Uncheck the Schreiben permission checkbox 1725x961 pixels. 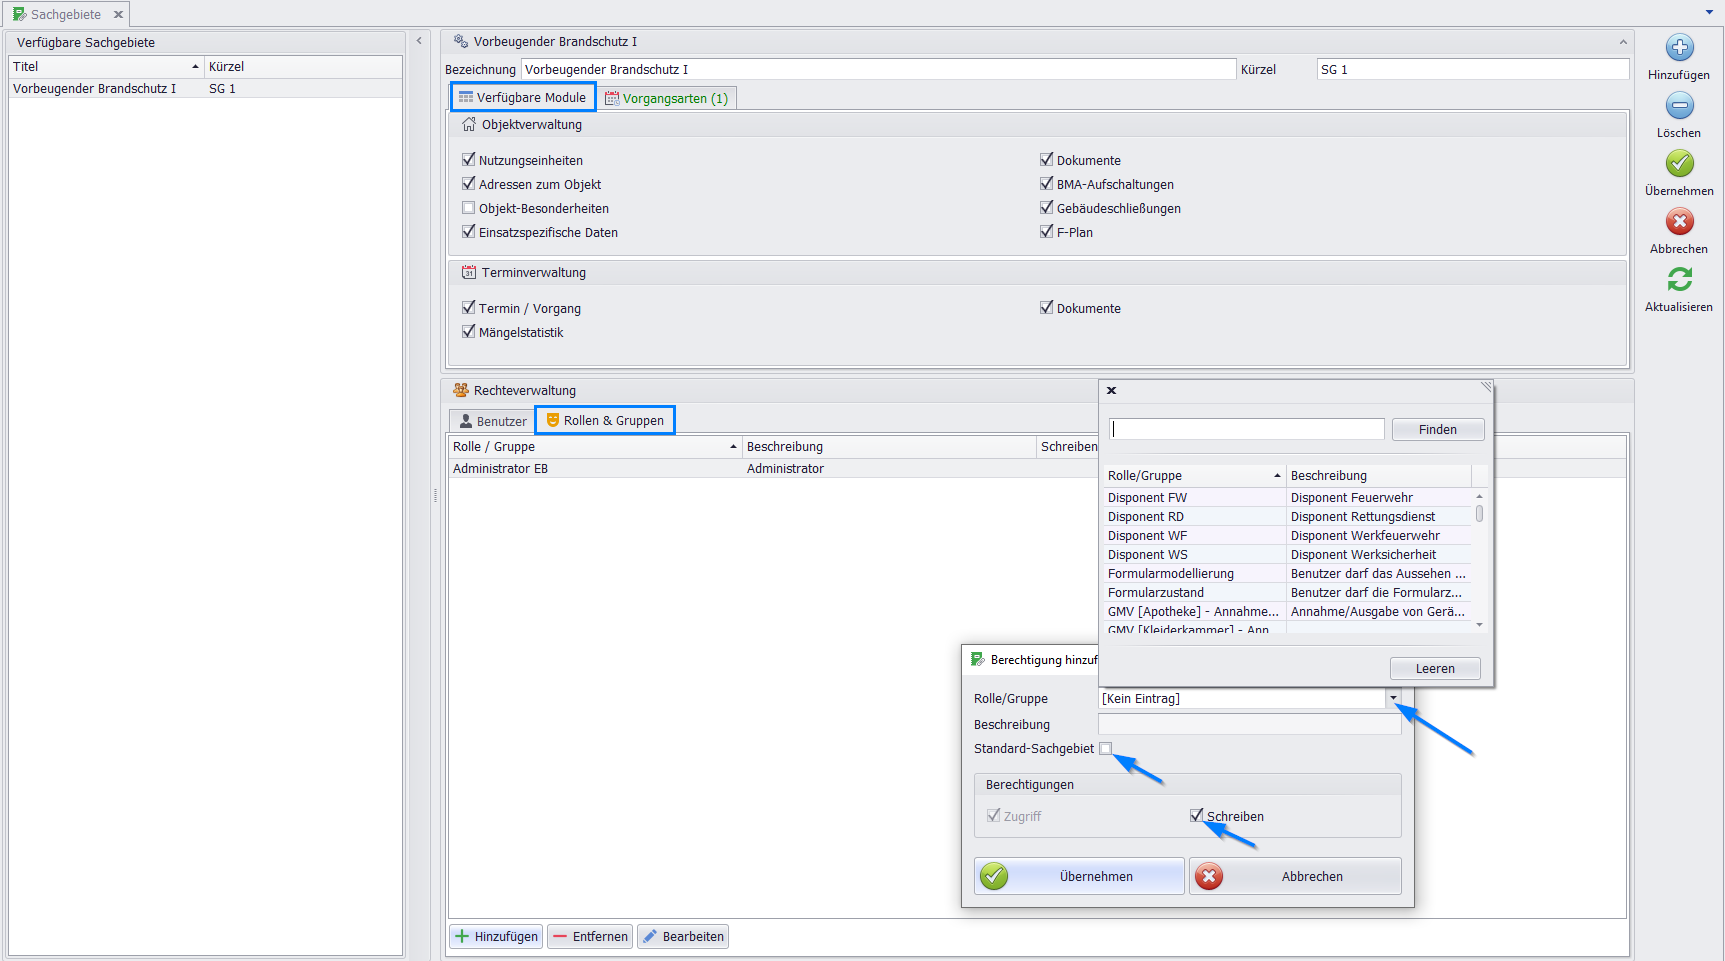point(1196,816)
